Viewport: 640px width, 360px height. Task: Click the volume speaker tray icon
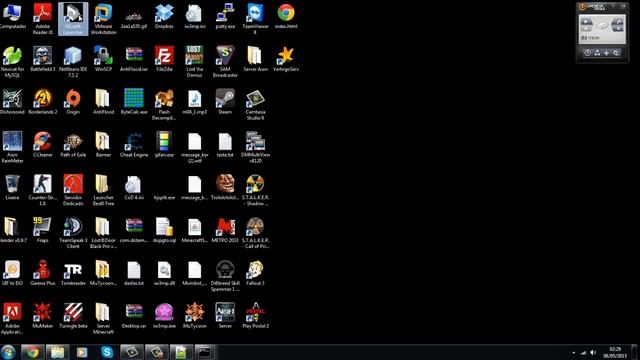tap(593, 353)
